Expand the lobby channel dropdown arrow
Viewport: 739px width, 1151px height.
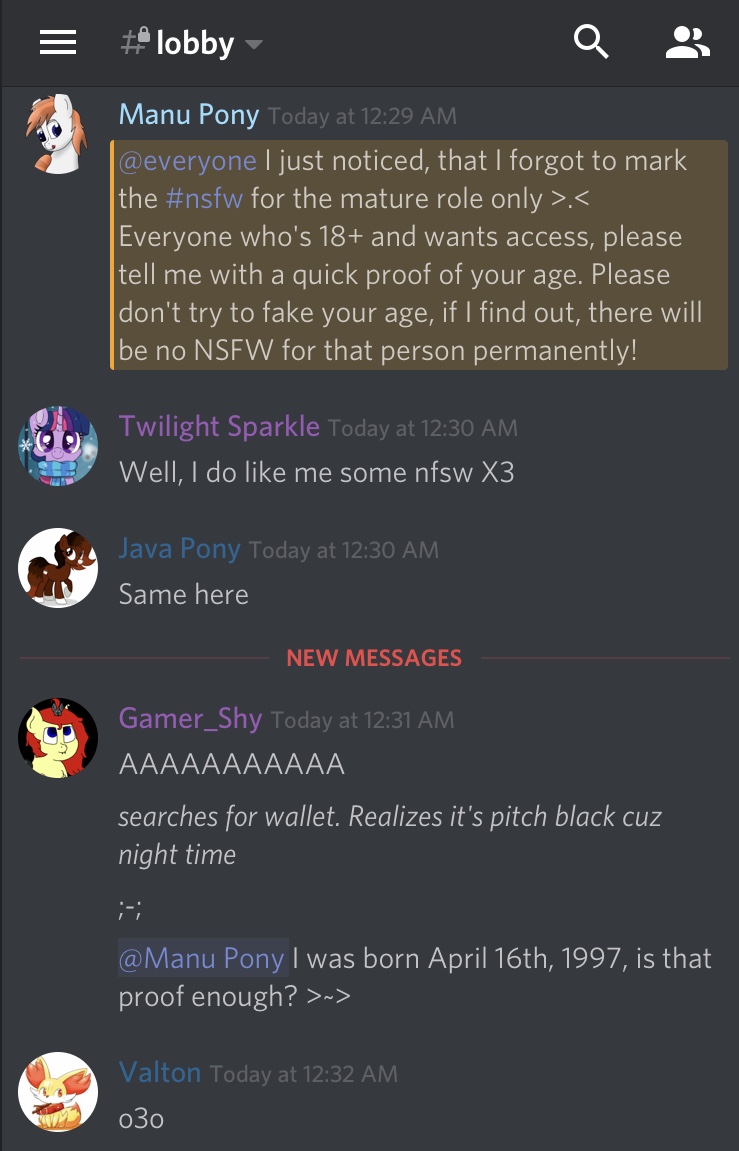click(254, 45)
